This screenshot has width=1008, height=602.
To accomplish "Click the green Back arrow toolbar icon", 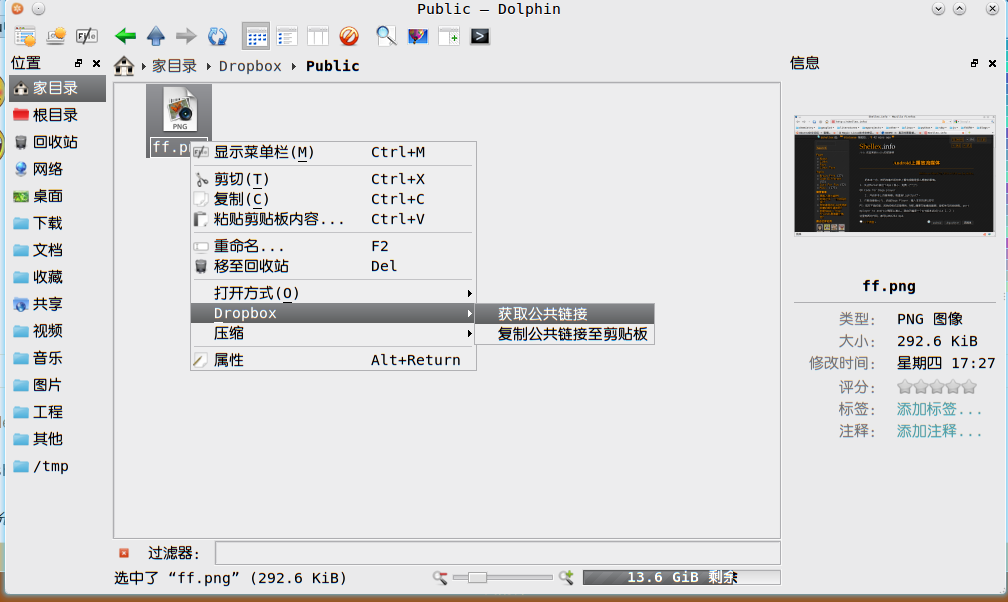I will click(125, 36).
